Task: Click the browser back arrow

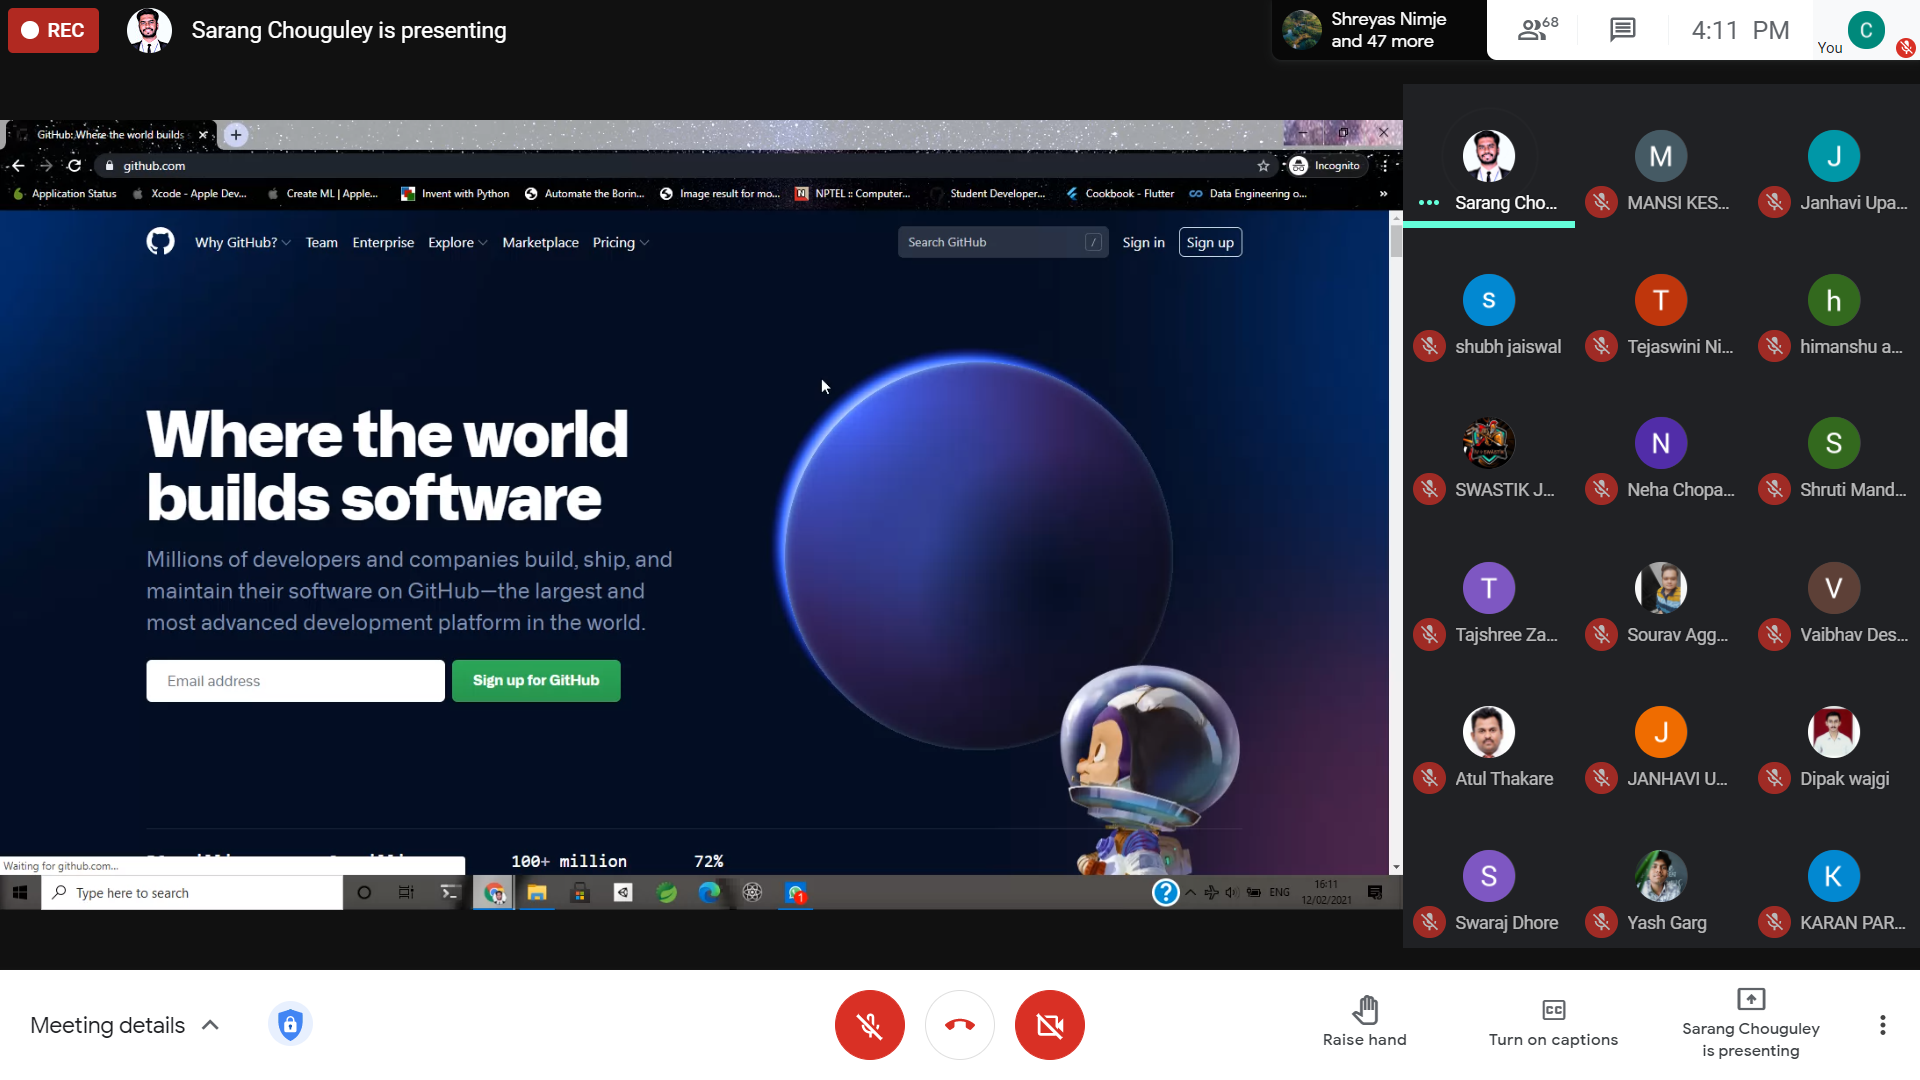Action: click(18, 165)
